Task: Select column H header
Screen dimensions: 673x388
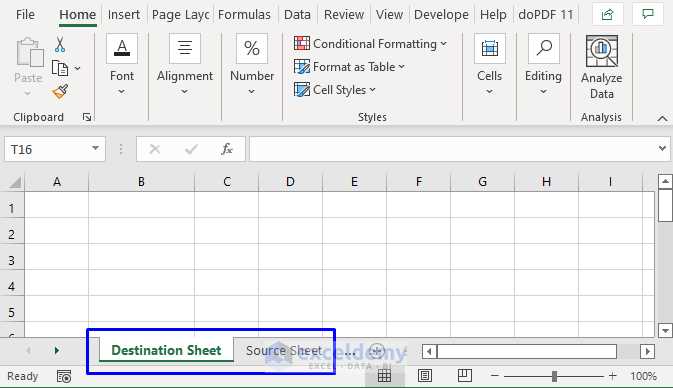Action: [x=546, y=182]
